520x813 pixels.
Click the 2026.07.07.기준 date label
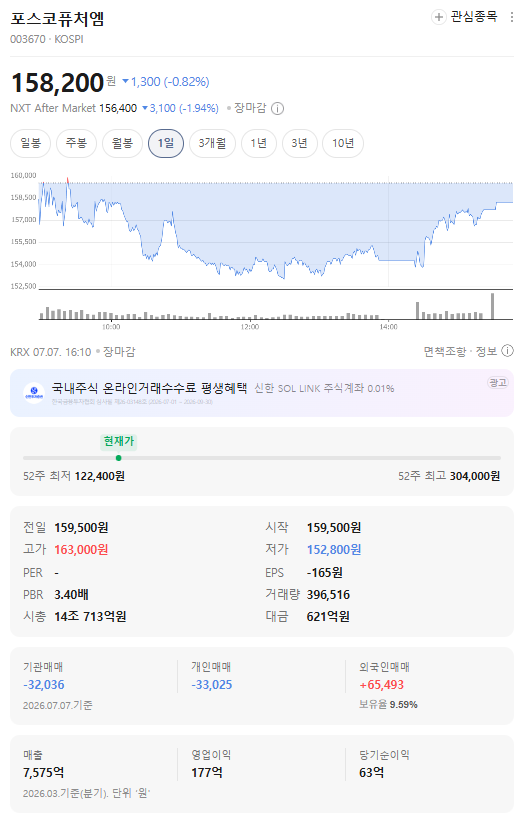[x=58, y=706]
